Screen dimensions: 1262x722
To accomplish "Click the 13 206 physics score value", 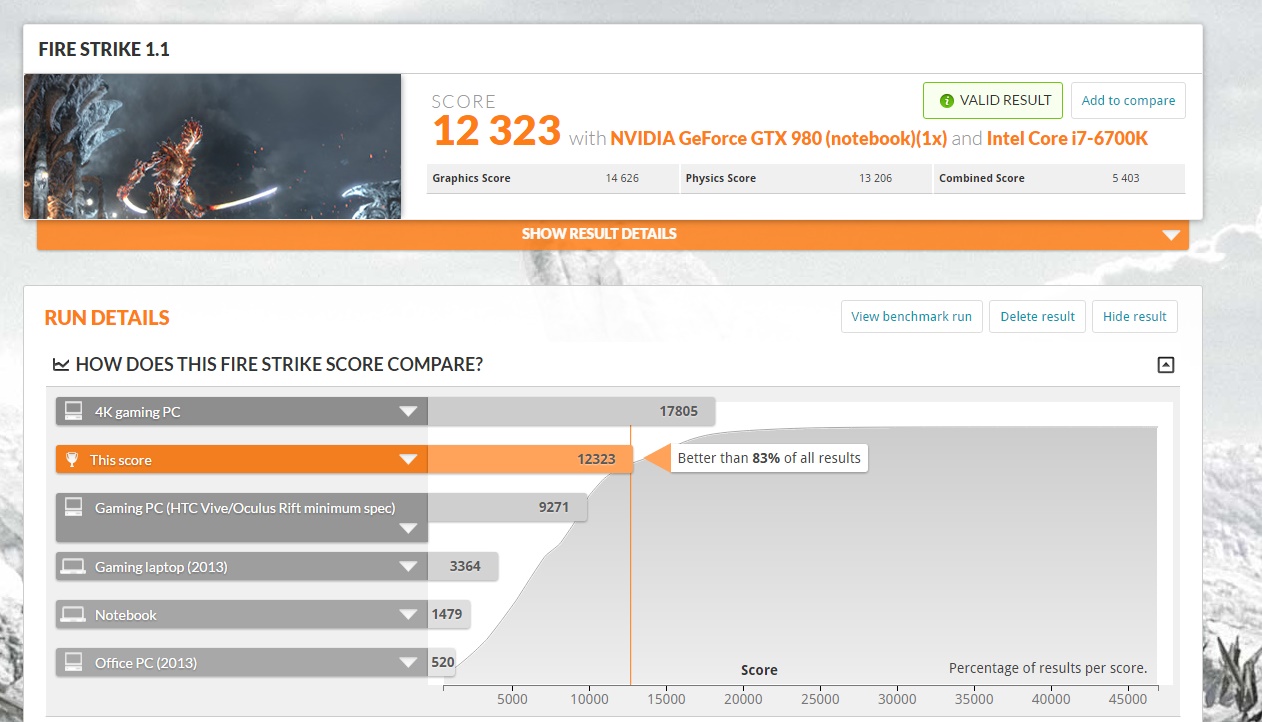I will pos(876,178).
